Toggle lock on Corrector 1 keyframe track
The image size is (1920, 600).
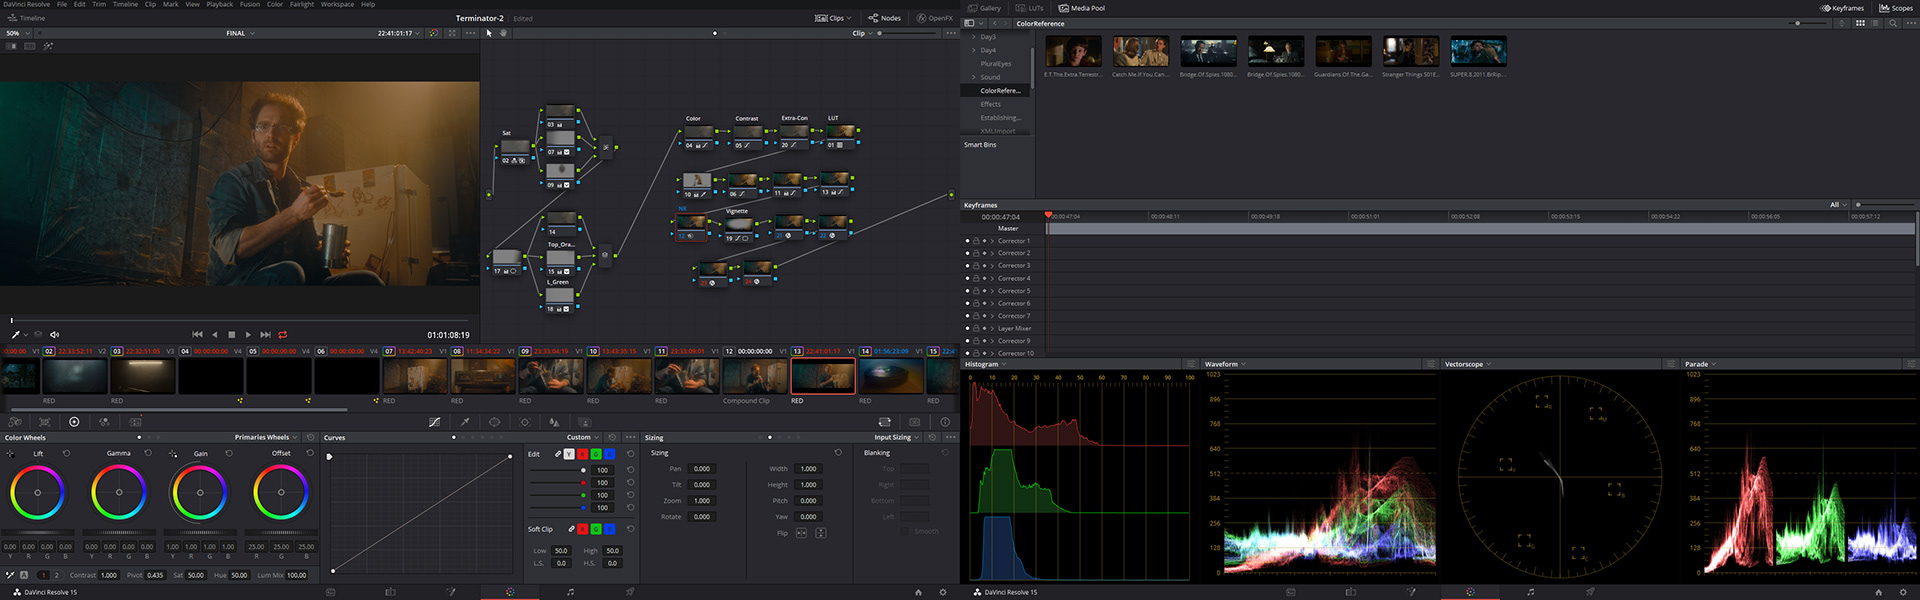point(976,241)
